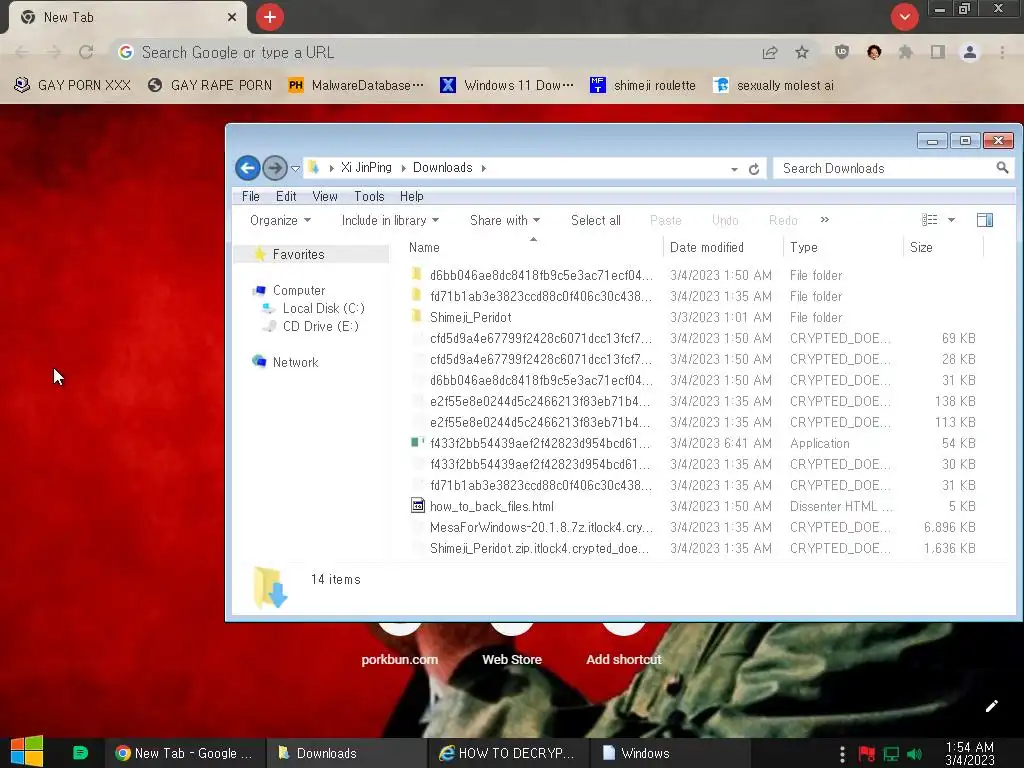Refresh the Downloads folder view

[754, 168]
